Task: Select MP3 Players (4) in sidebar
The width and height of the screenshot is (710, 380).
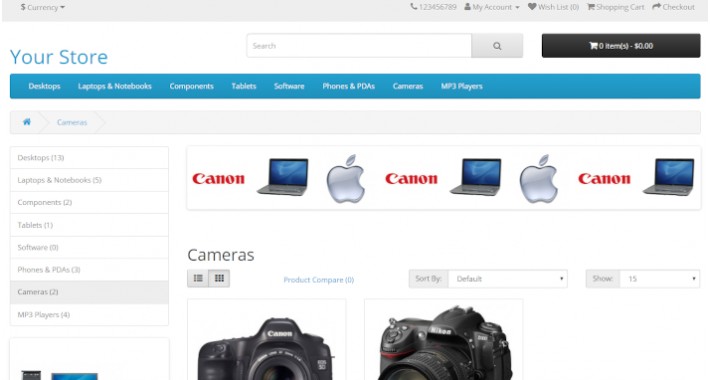Action: [x=89, y=314]
